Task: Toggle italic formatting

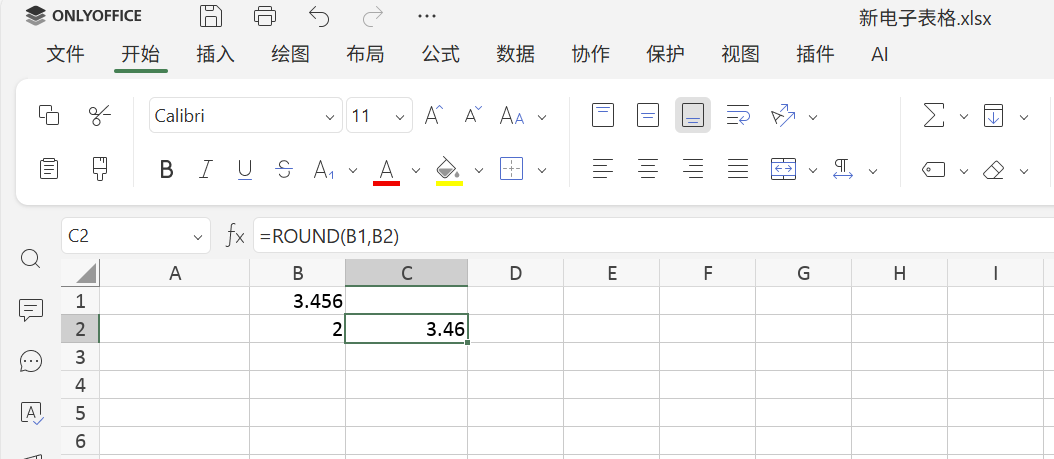Action: pos(206,170)
